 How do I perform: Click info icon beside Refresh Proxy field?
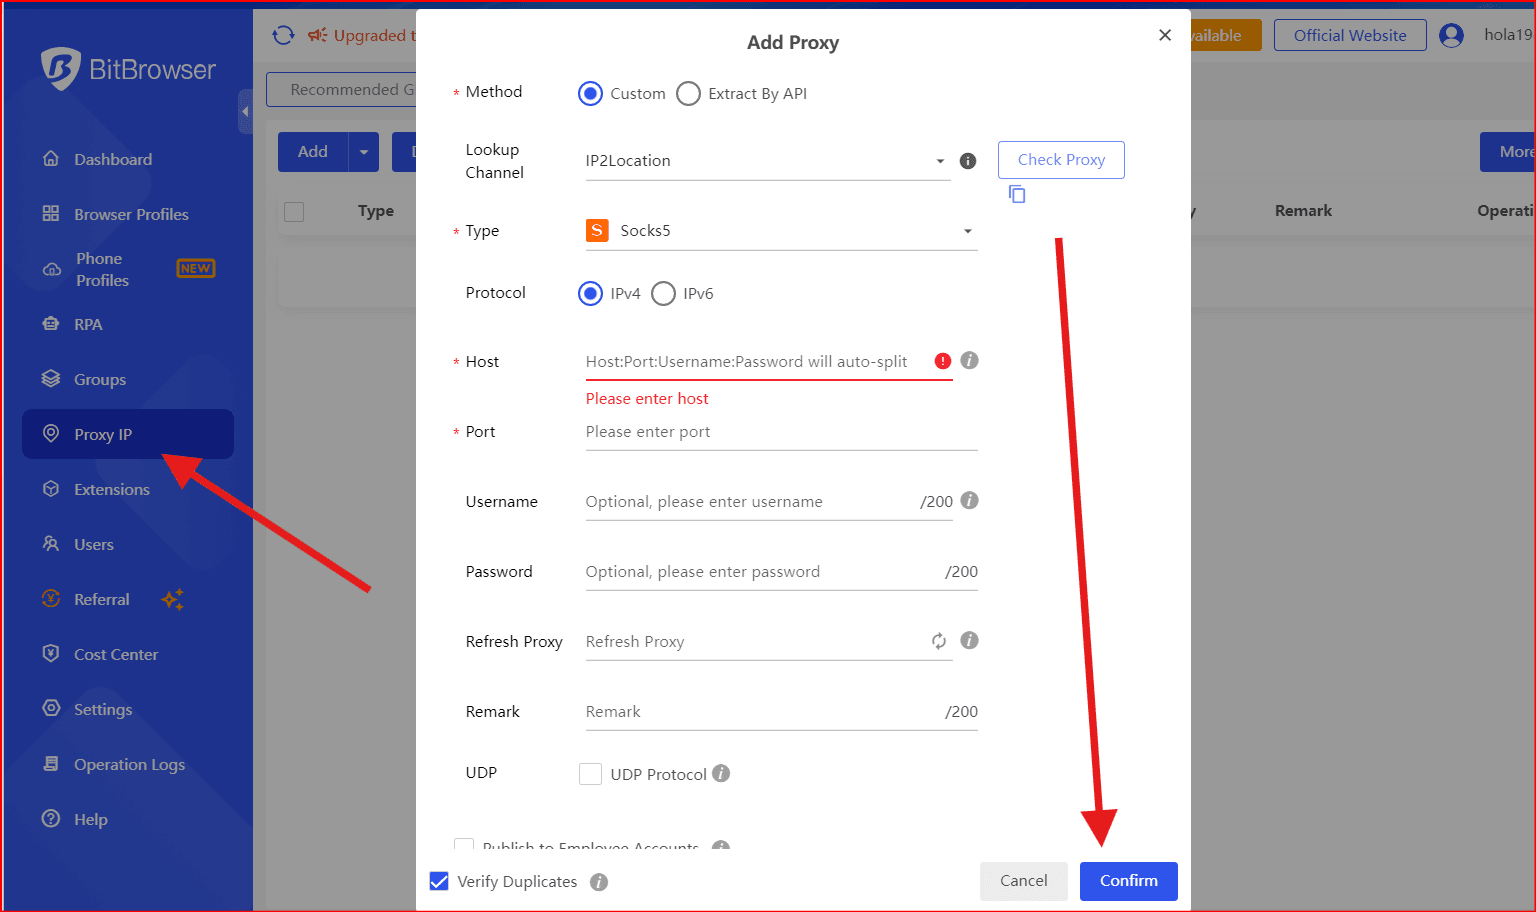(969, 641)
